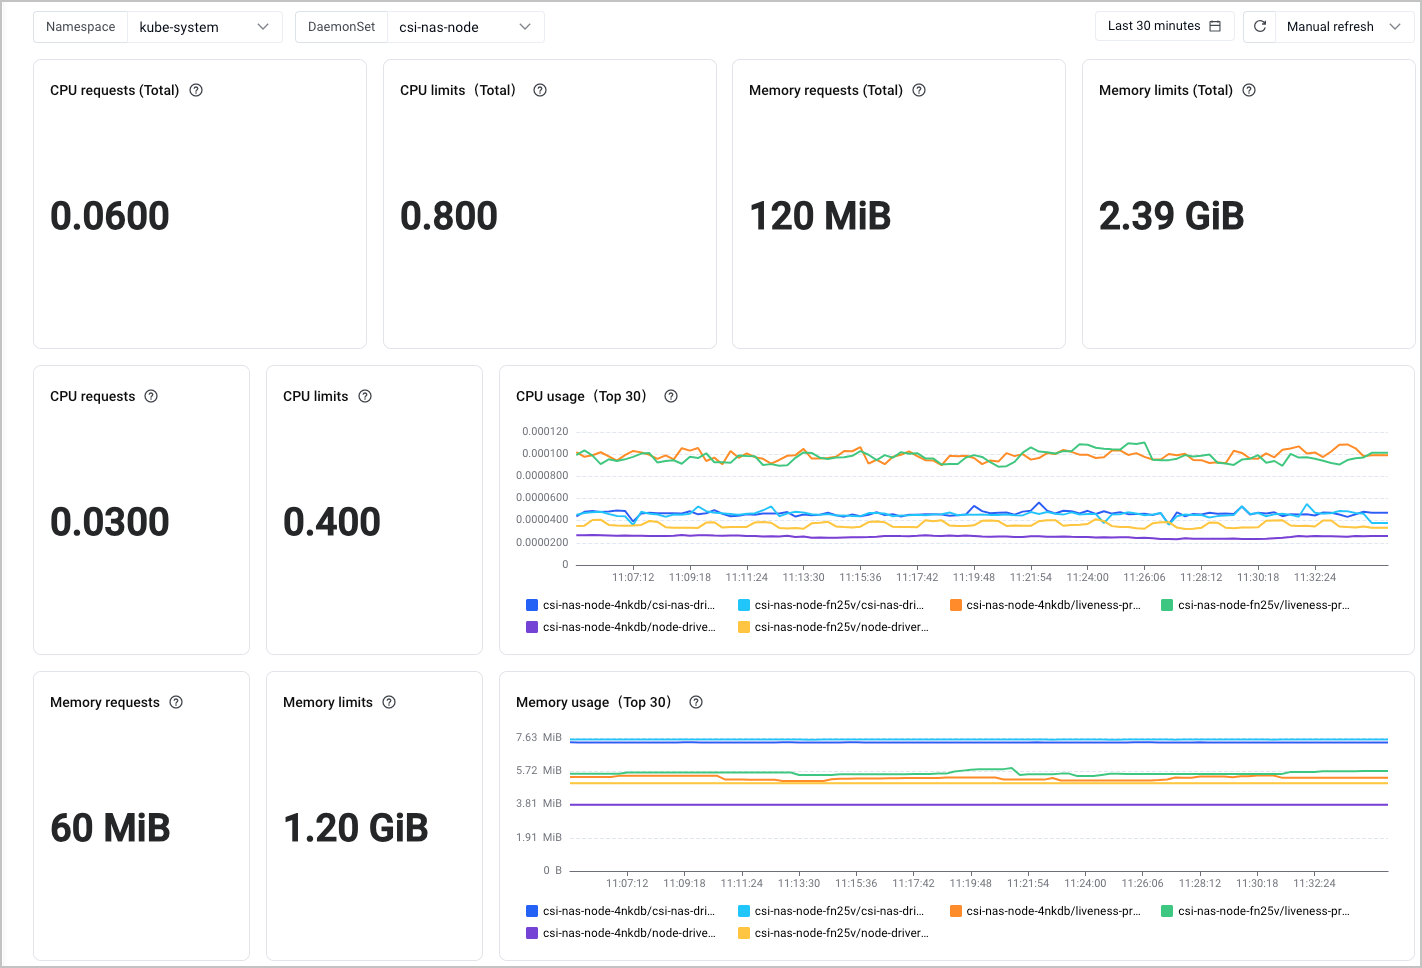Toggle csi-nas-node-fn25v/csi-nas-dri legend in Memory usage
This screenshot has height=968, width=1422.
tap(831, 911)
